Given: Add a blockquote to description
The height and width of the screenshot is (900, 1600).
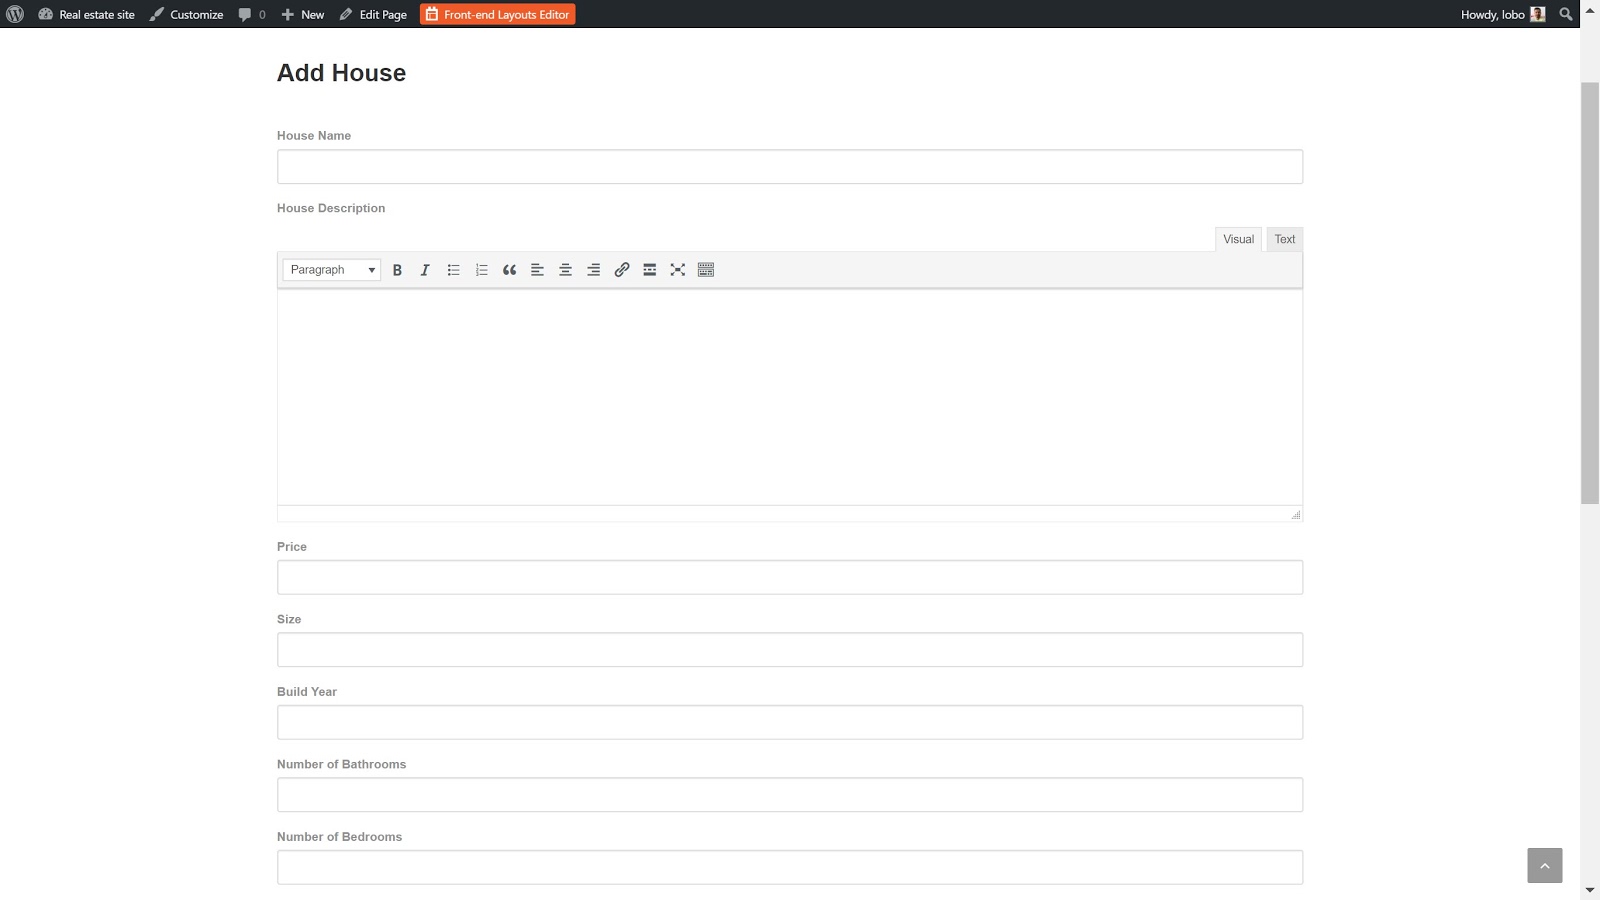Looking at the screenshot, I should click(x=509, y=270).
